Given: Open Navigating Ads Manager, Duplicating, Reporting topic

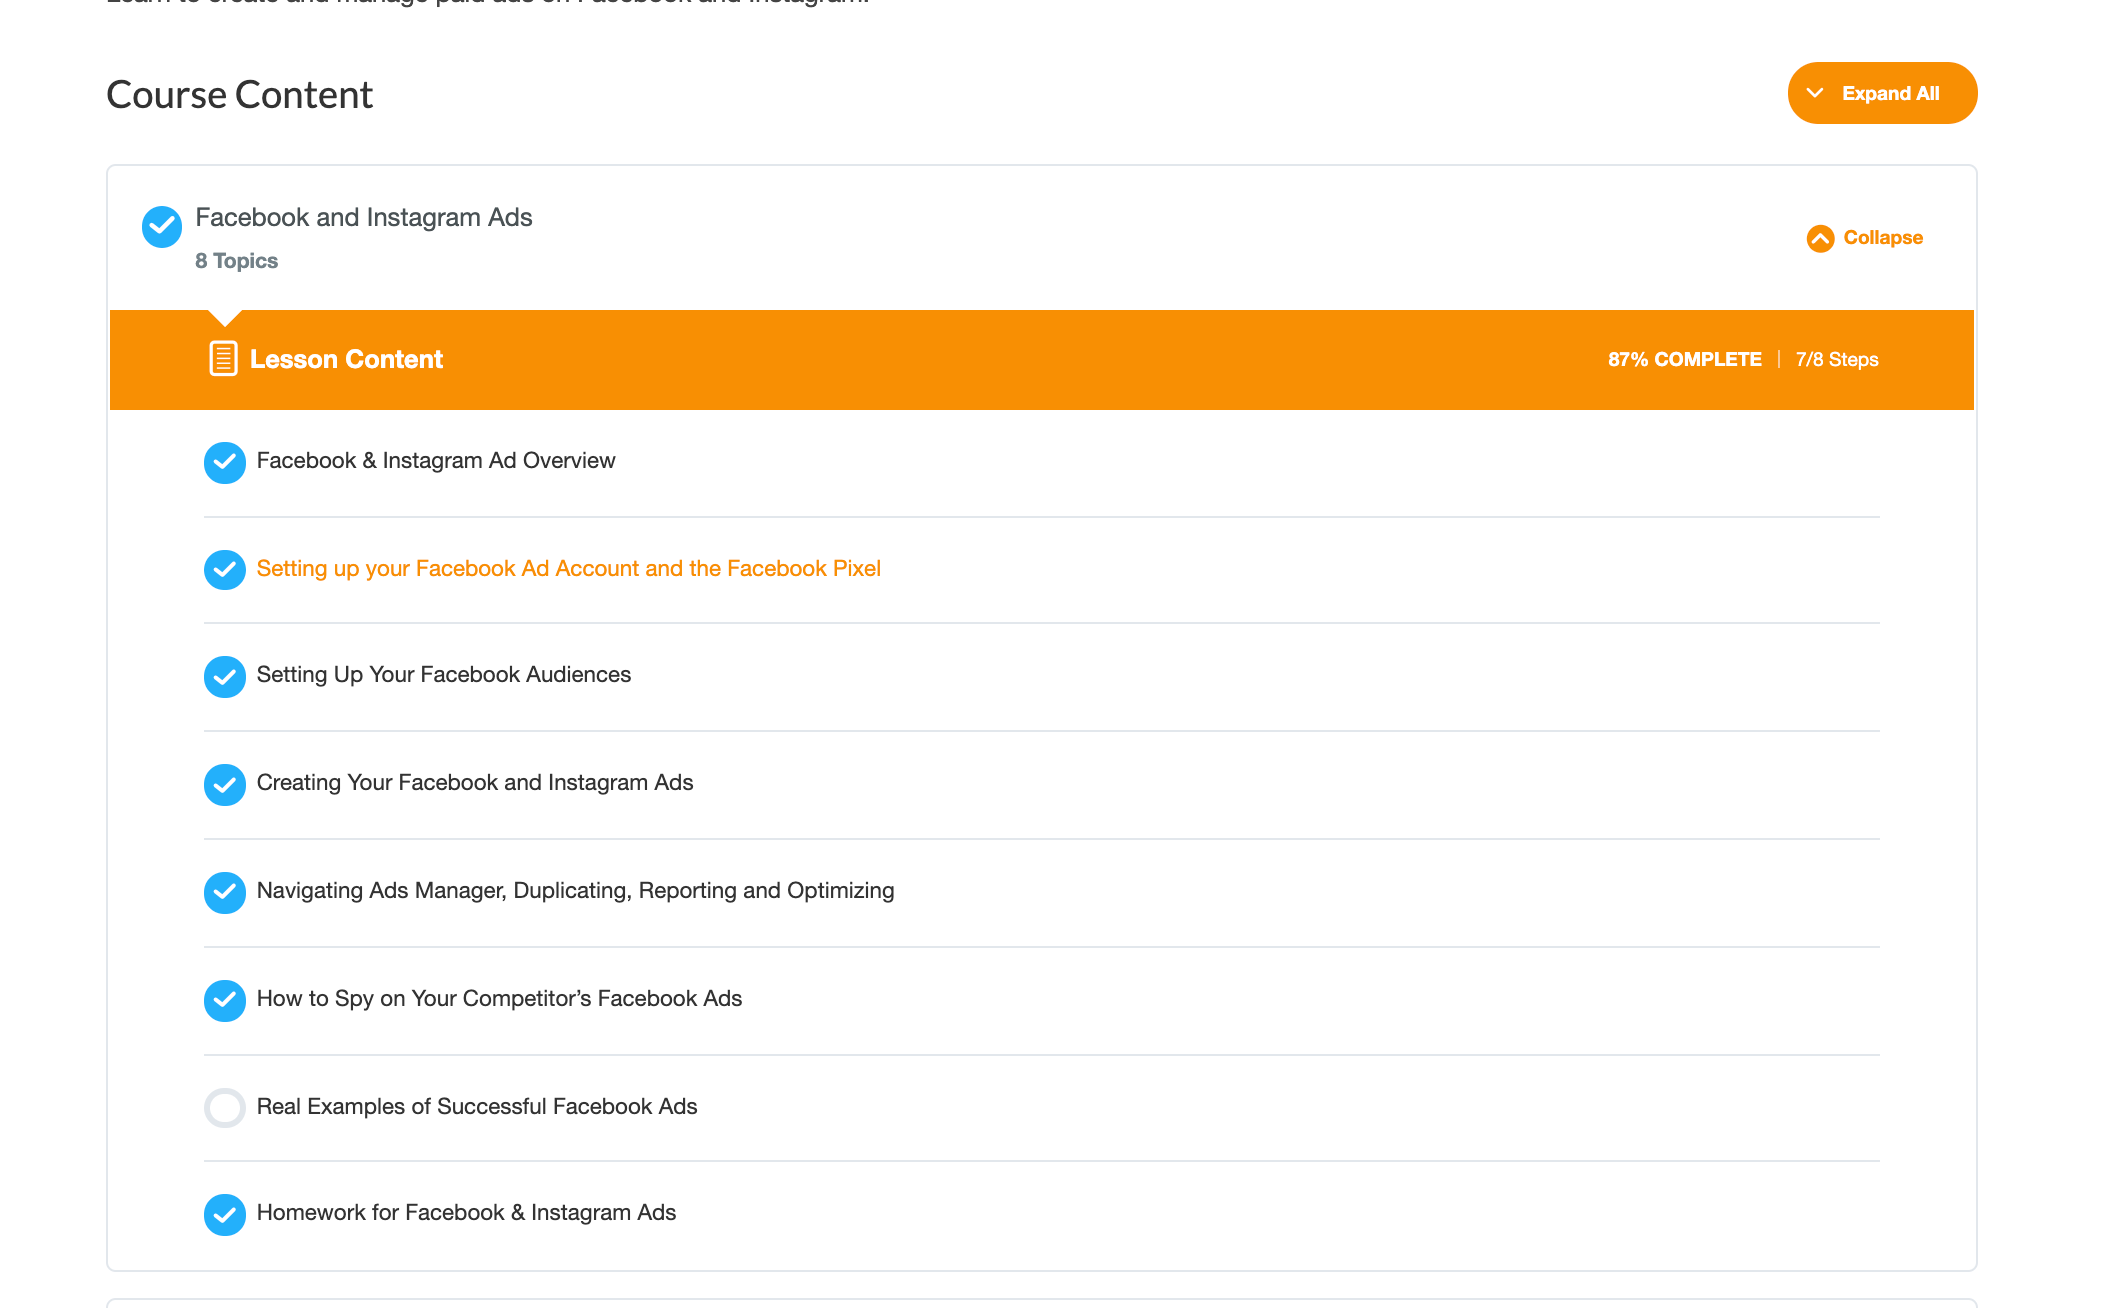Looking at the screenshot, I should point(576,891).
